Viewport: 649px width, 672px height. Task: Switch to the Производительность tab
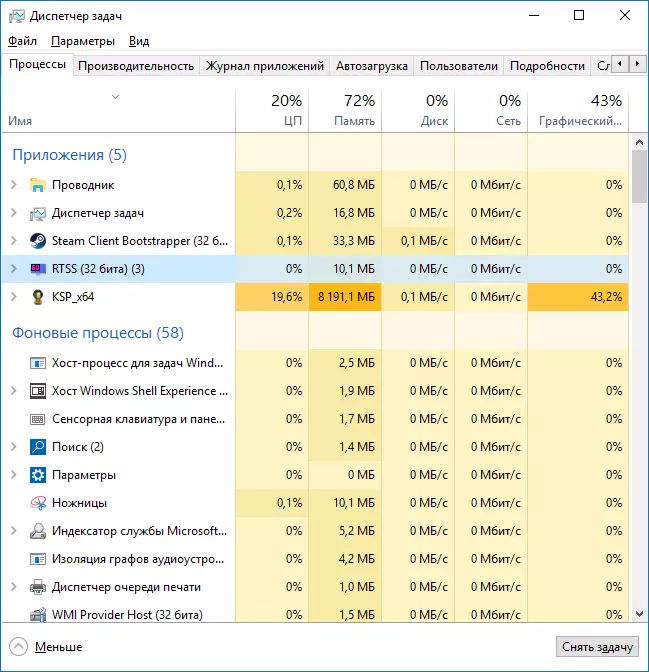click(x=136, y=66)
